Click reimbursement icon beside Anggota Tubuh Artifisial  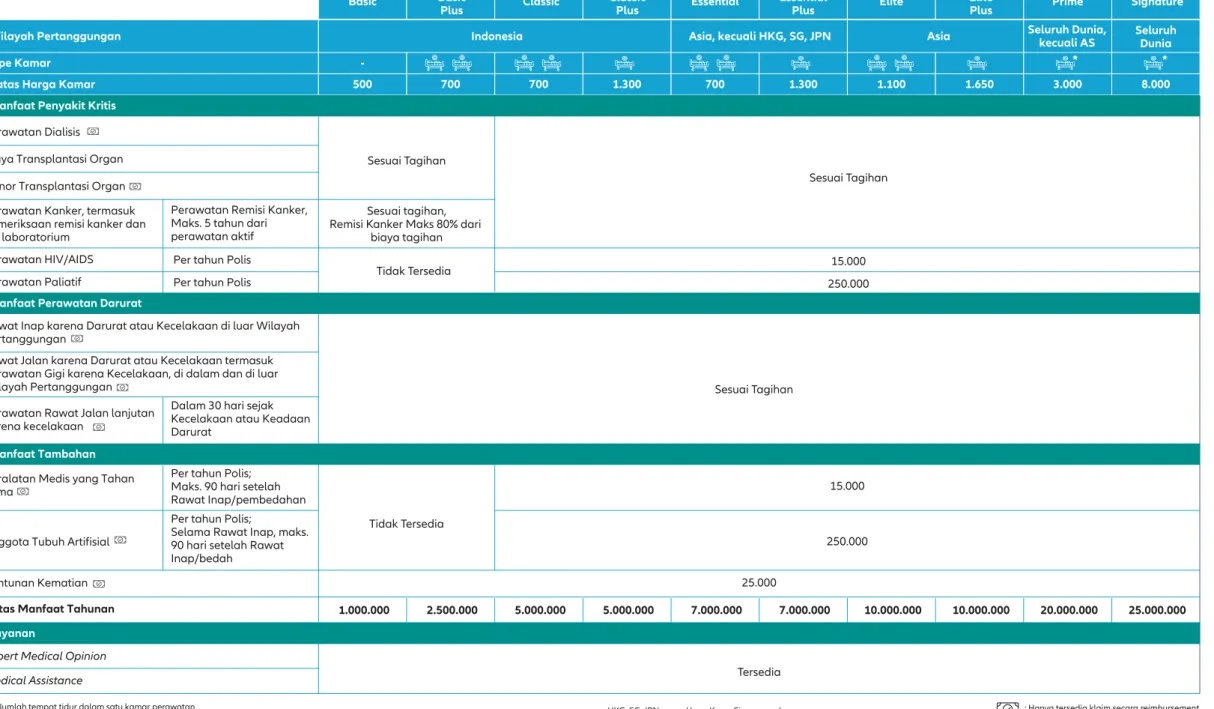(120, 540)
